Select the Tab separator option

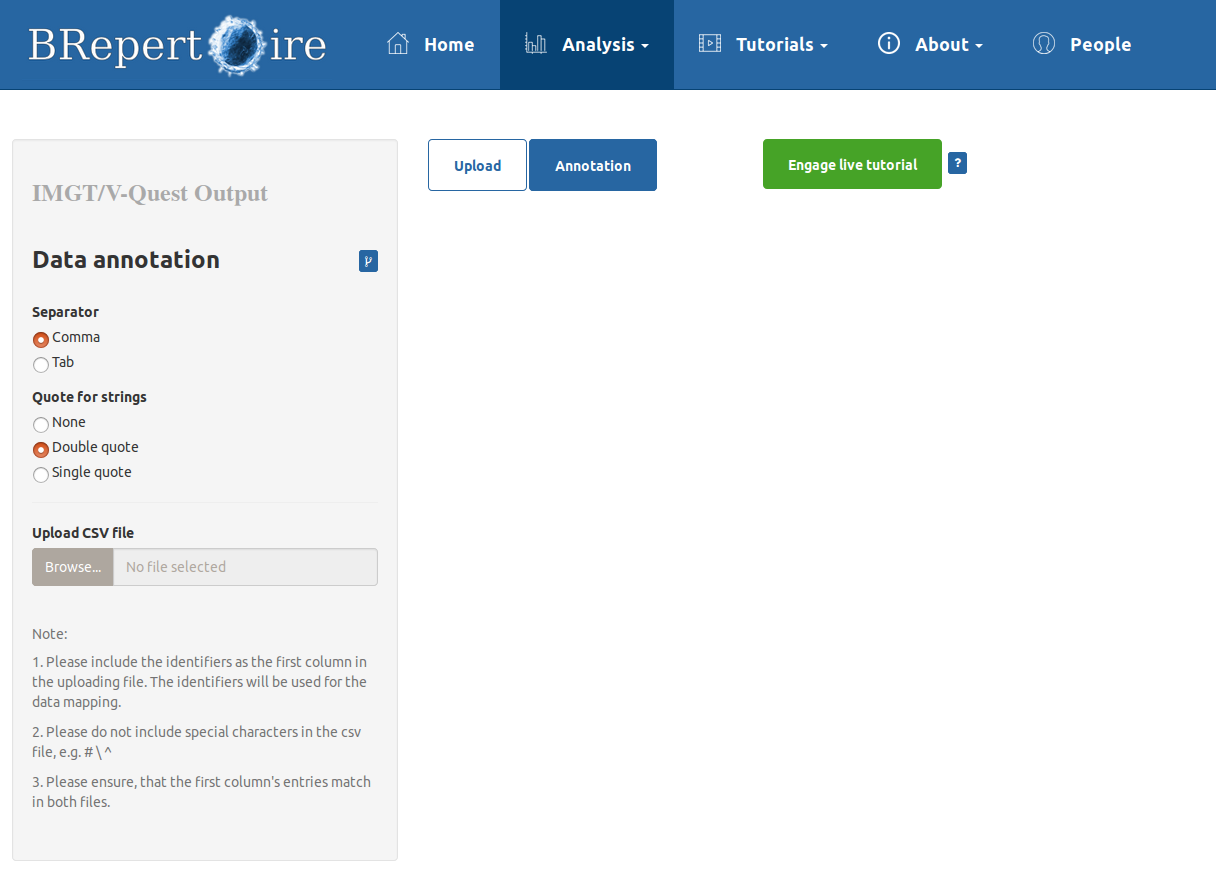pyautogui.click(x=41, y=364)
